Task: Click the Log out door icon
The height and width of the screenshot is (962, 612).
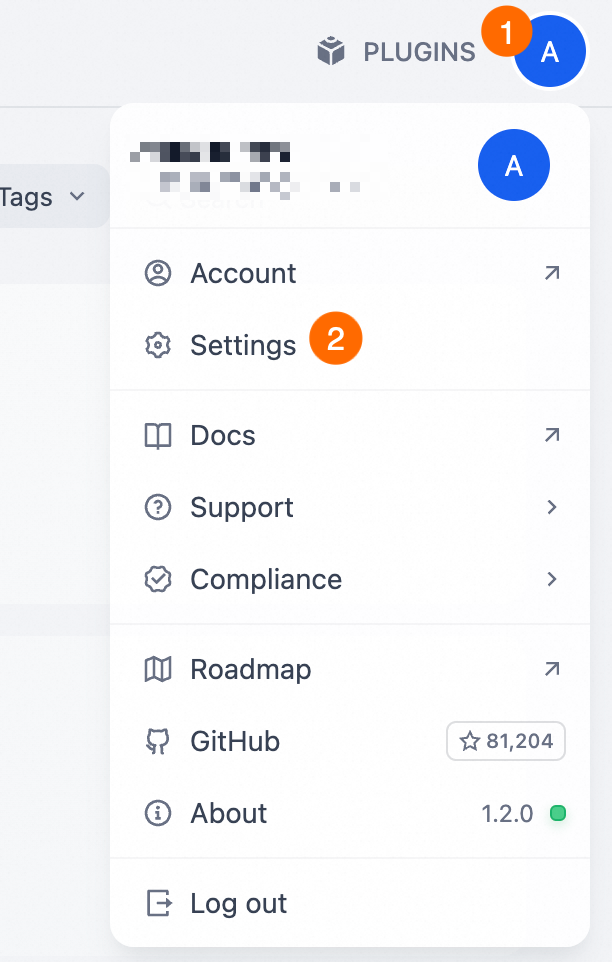Action: coord(158,903)
